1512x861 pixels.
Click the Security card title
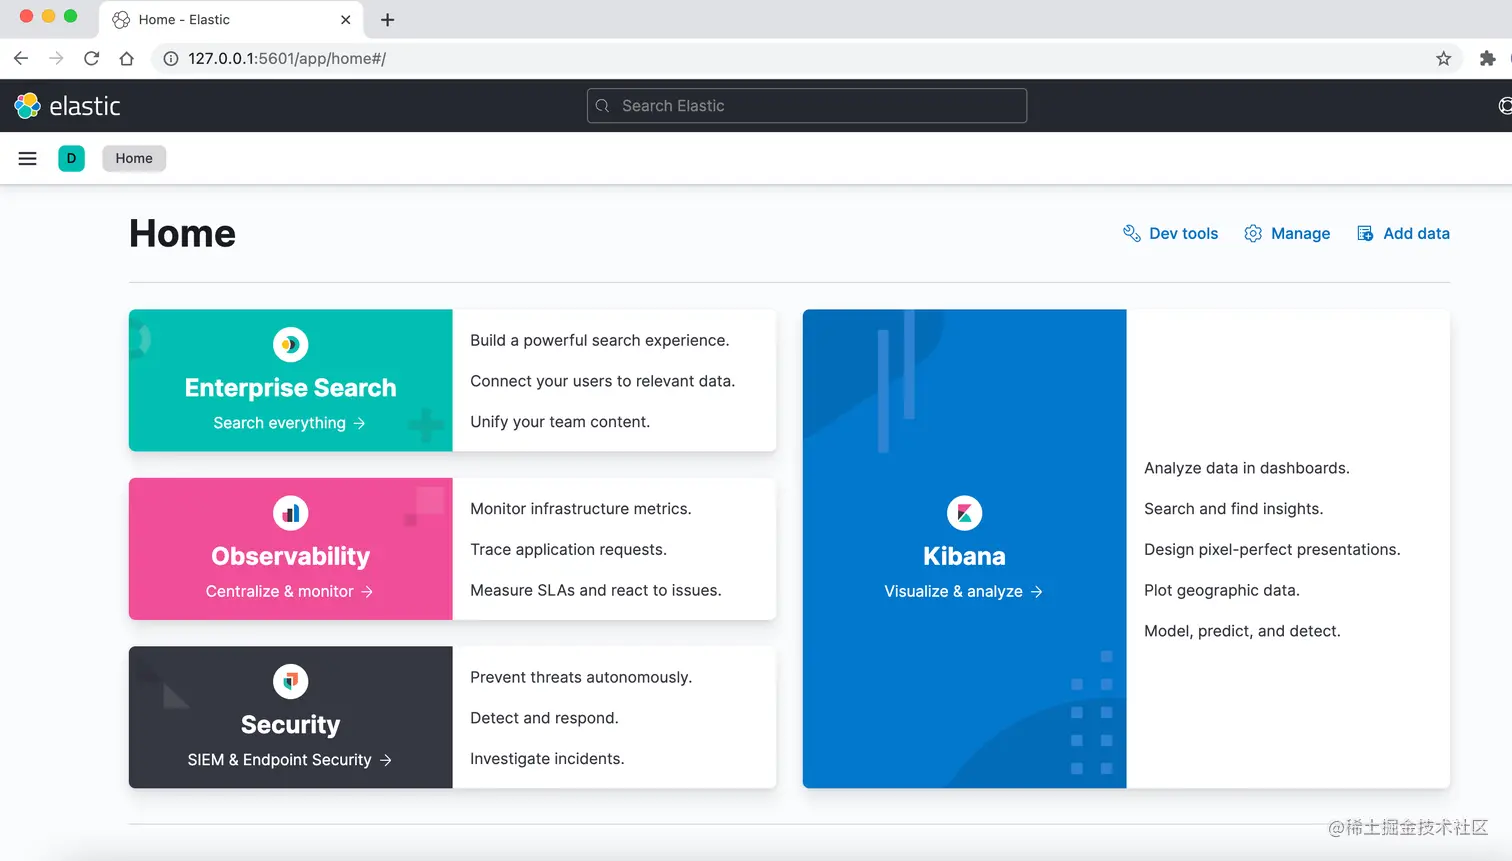(291, 724)
